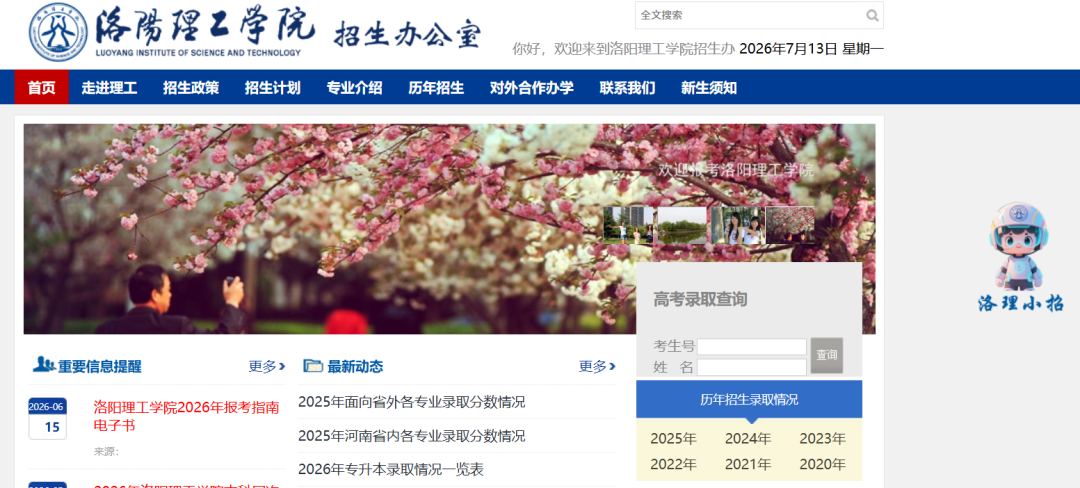
Task: Click the 高考录取查询 heading
Action: 700,299
